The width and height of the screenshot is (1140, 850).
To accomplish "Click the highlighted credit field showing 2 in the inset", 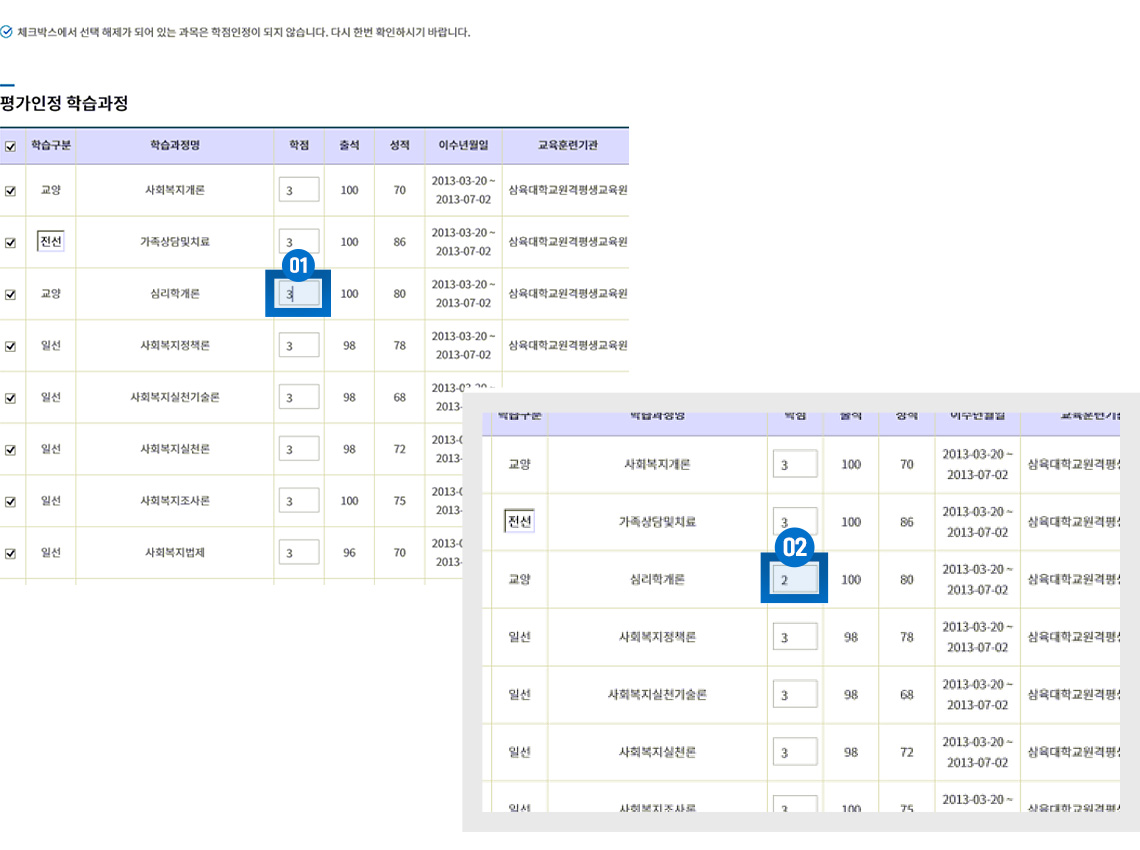I will click(795, 580).
